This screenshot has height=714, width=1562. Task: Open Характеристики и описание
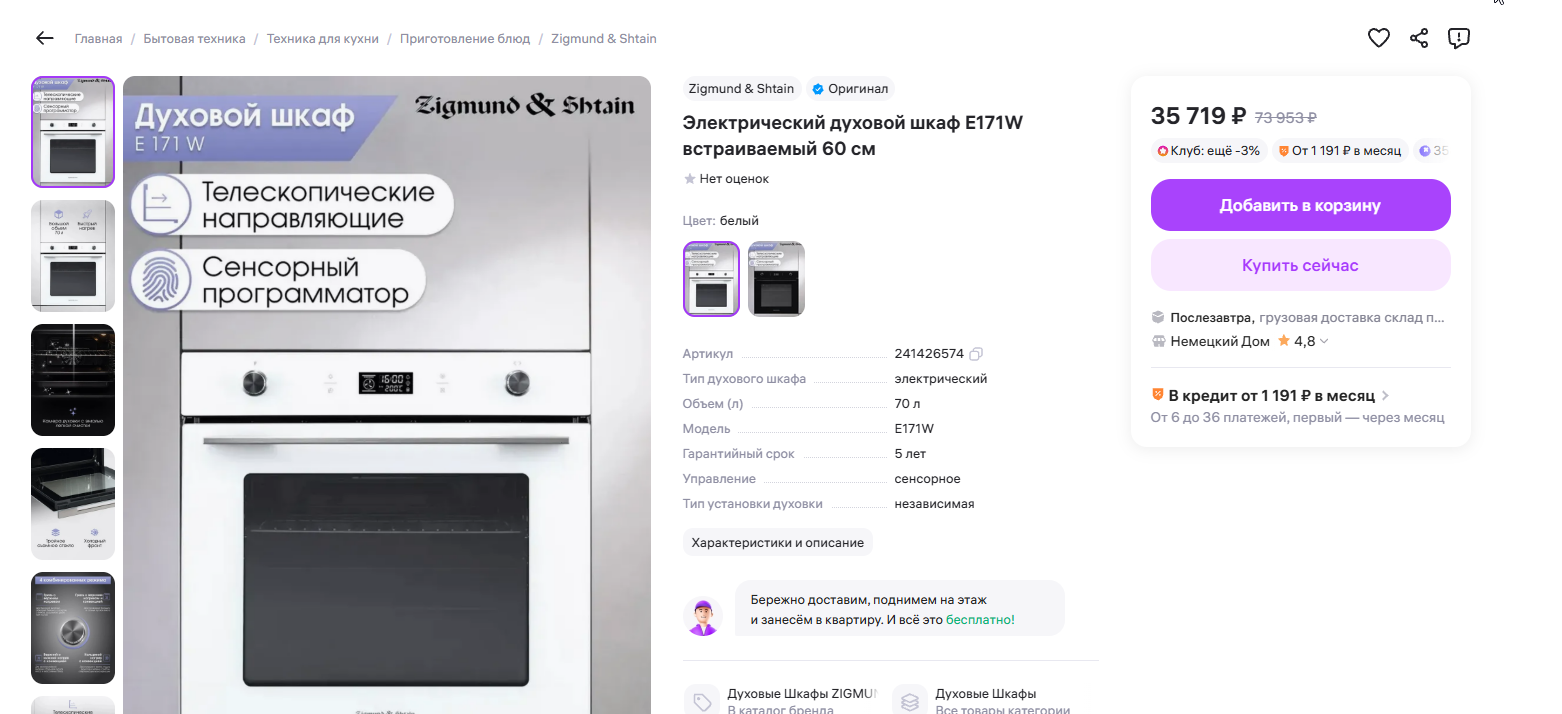click(778, 542)
